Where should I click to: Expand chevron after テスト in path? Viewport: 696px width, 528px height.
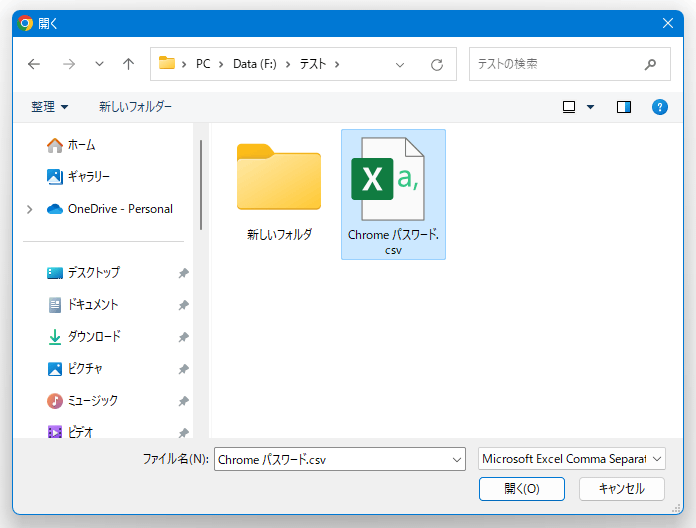coord(337,64)
